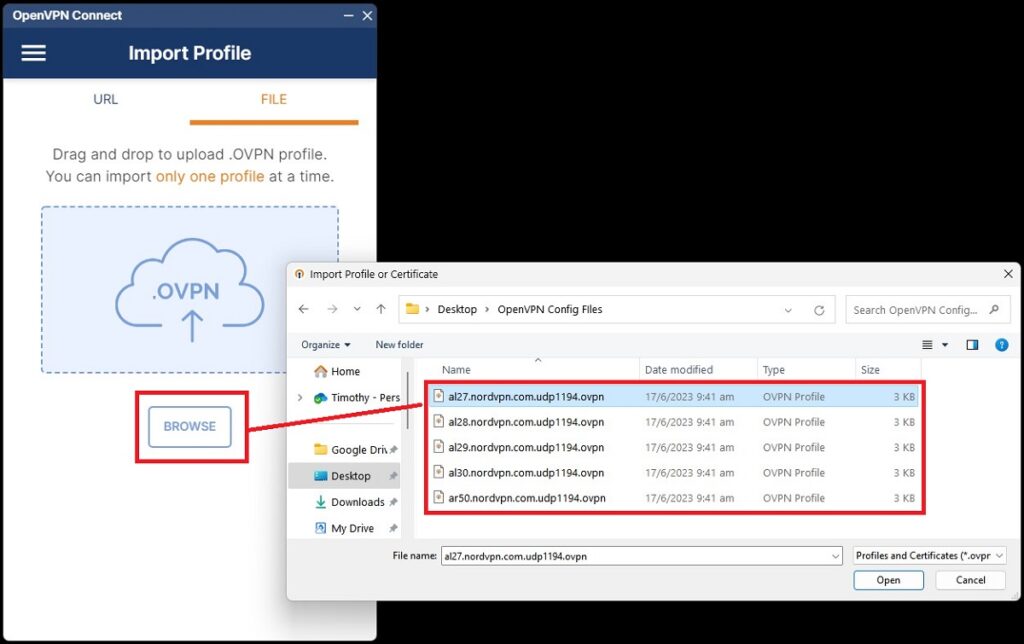Select Google Drive in navigation pane

click(x=351, y=450)
